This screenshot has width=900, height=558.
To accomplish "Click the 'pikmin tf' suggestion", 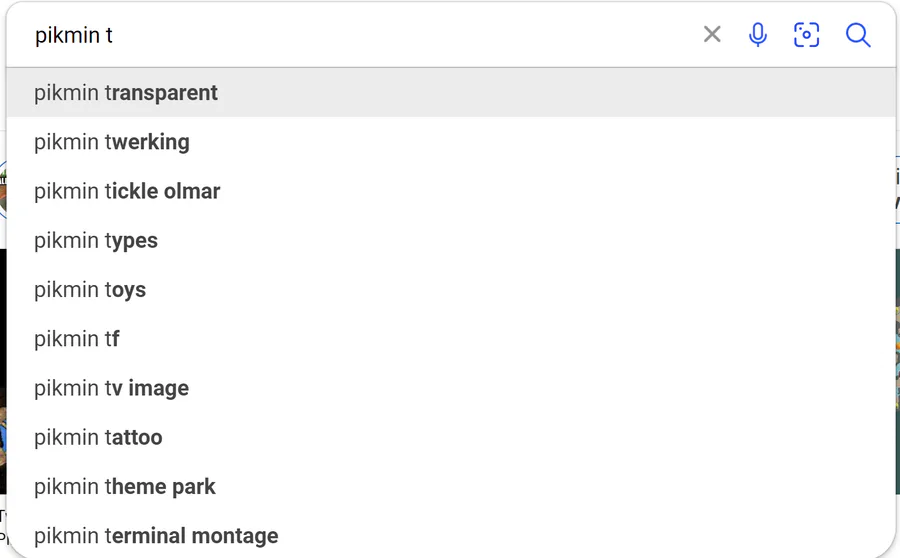I will tap(77, 339).
